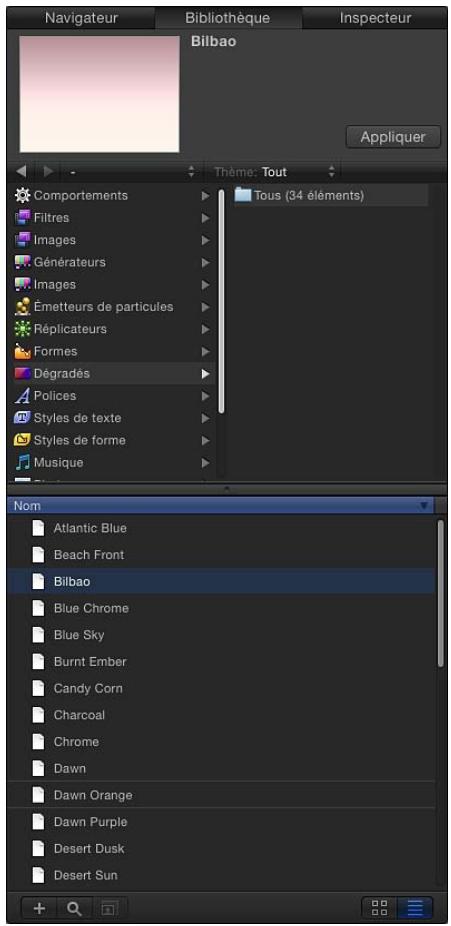Open the Filtres category icon

tap(22, 218)
